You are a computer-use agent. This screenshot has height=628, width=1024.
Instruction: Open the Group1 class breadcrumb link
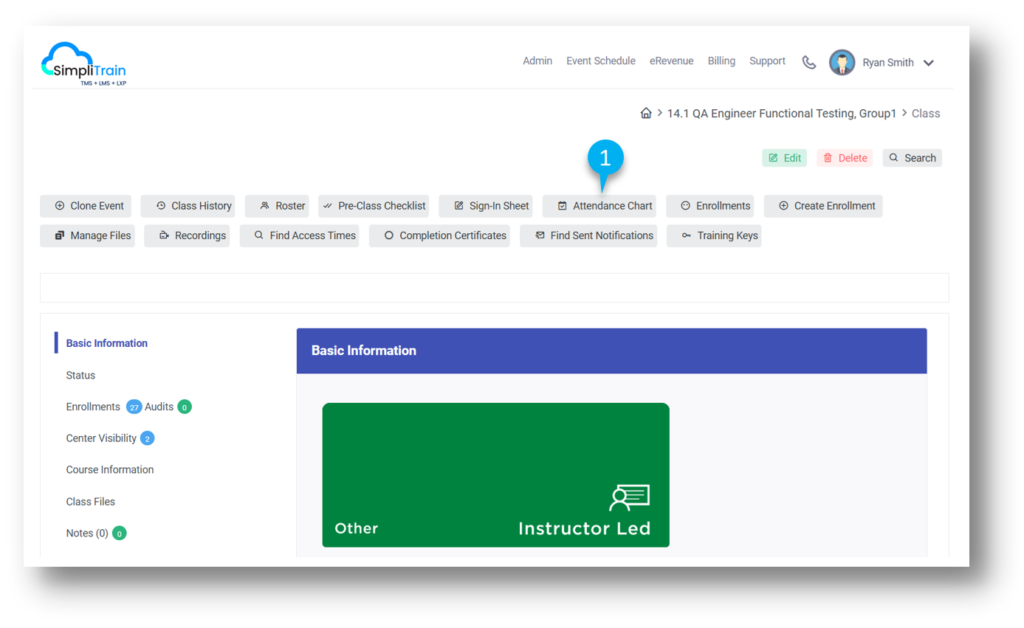click(x=781, y=113)
